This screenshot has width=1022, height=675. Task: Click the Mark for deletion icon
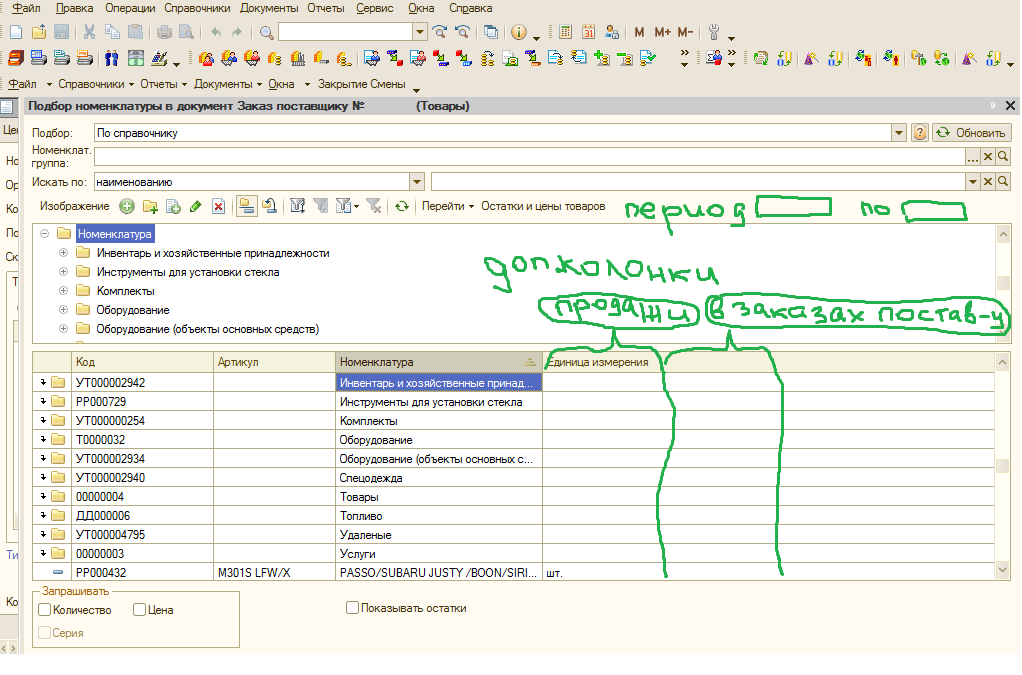217,206
